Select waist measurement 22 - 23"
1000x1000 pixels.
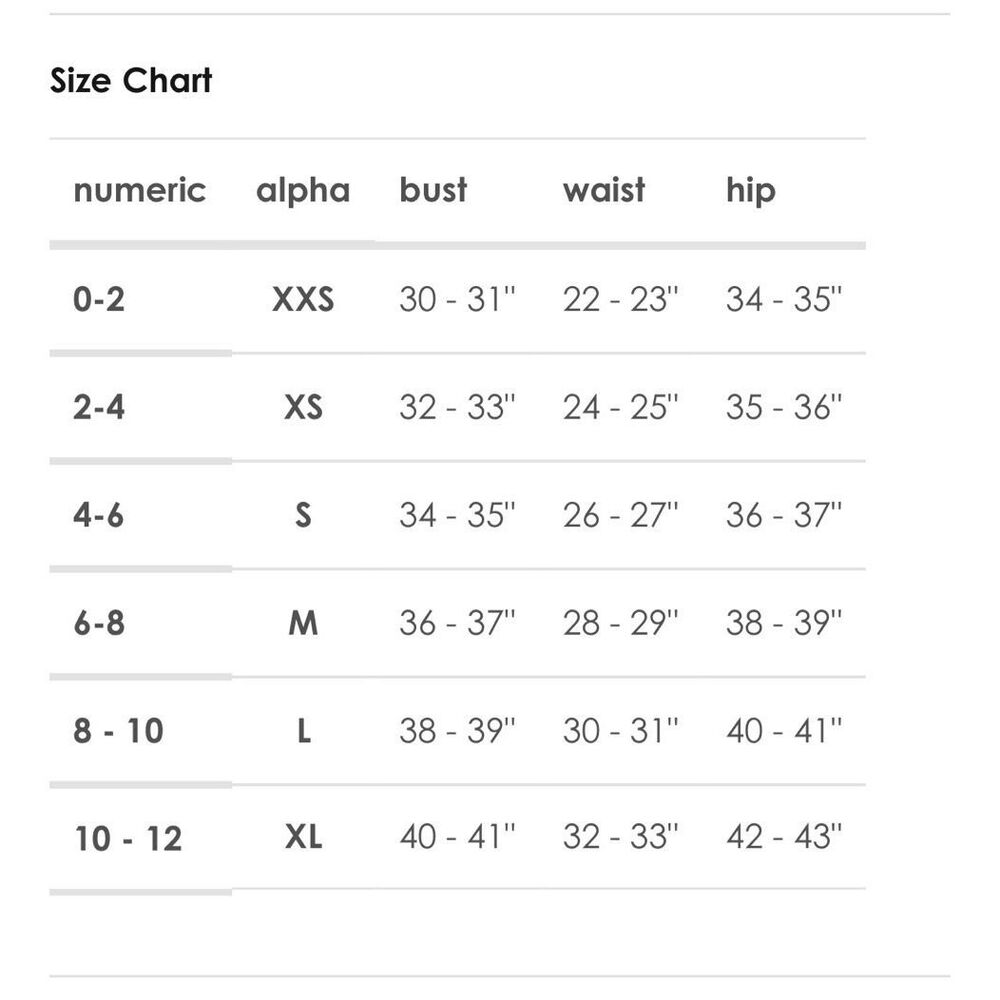(x=621, y=299)
